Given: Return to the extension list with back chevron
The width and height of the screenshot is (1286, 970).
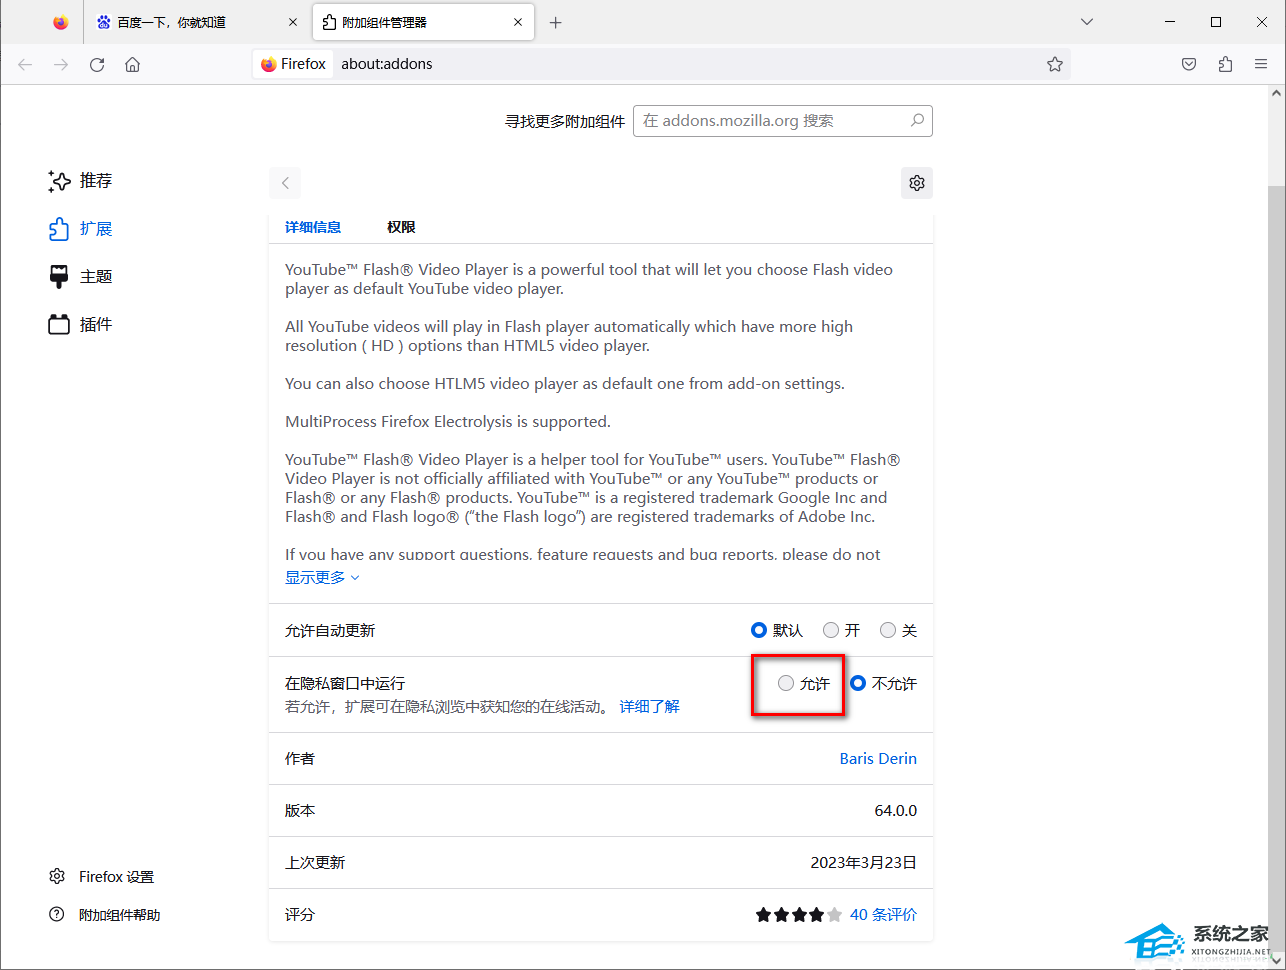Looking at the screenshot, I should tap(285, 183).
